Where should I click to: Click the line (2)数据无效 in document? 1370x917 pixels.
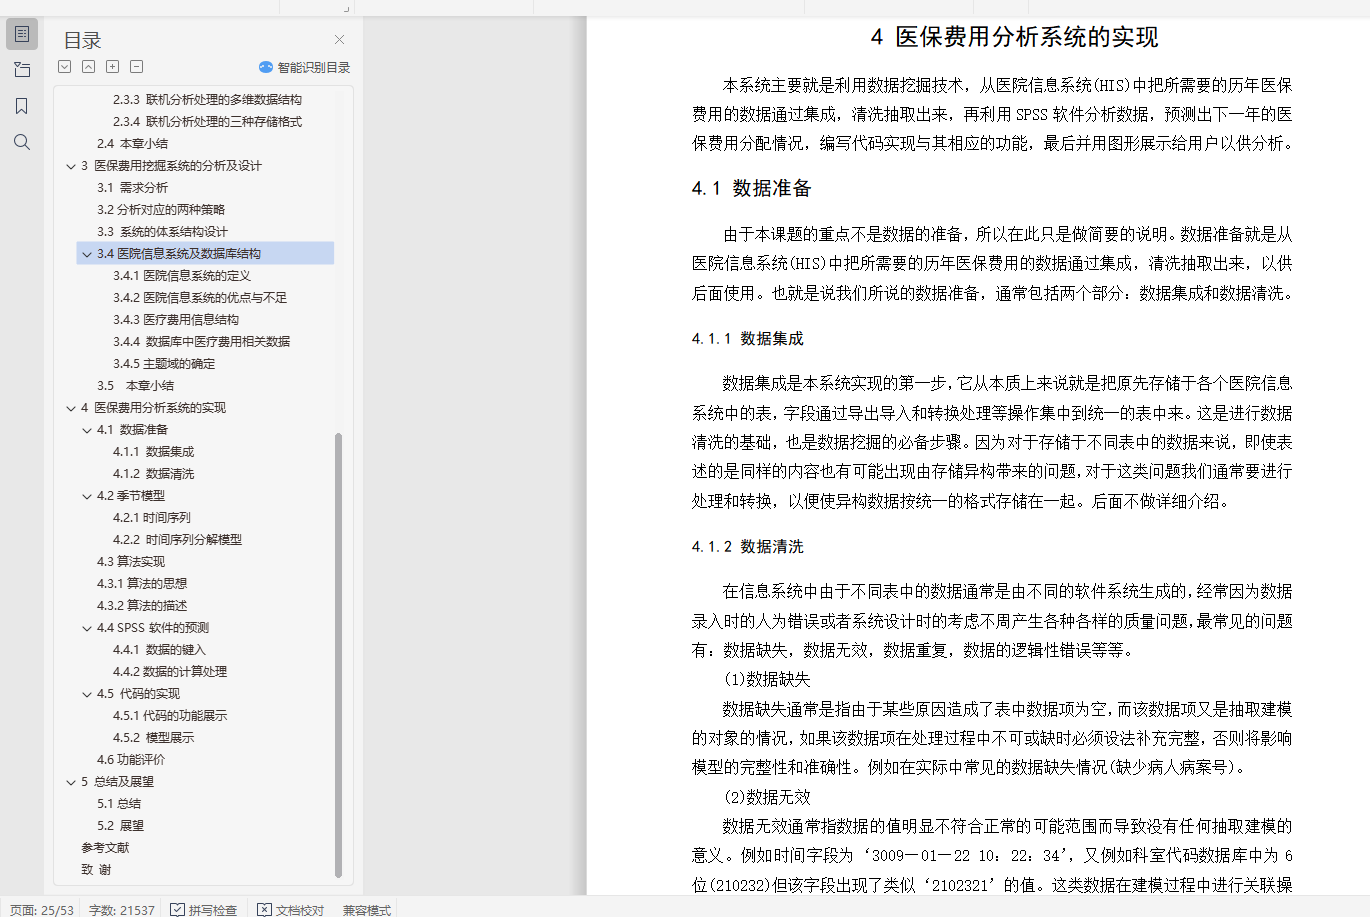767,797
